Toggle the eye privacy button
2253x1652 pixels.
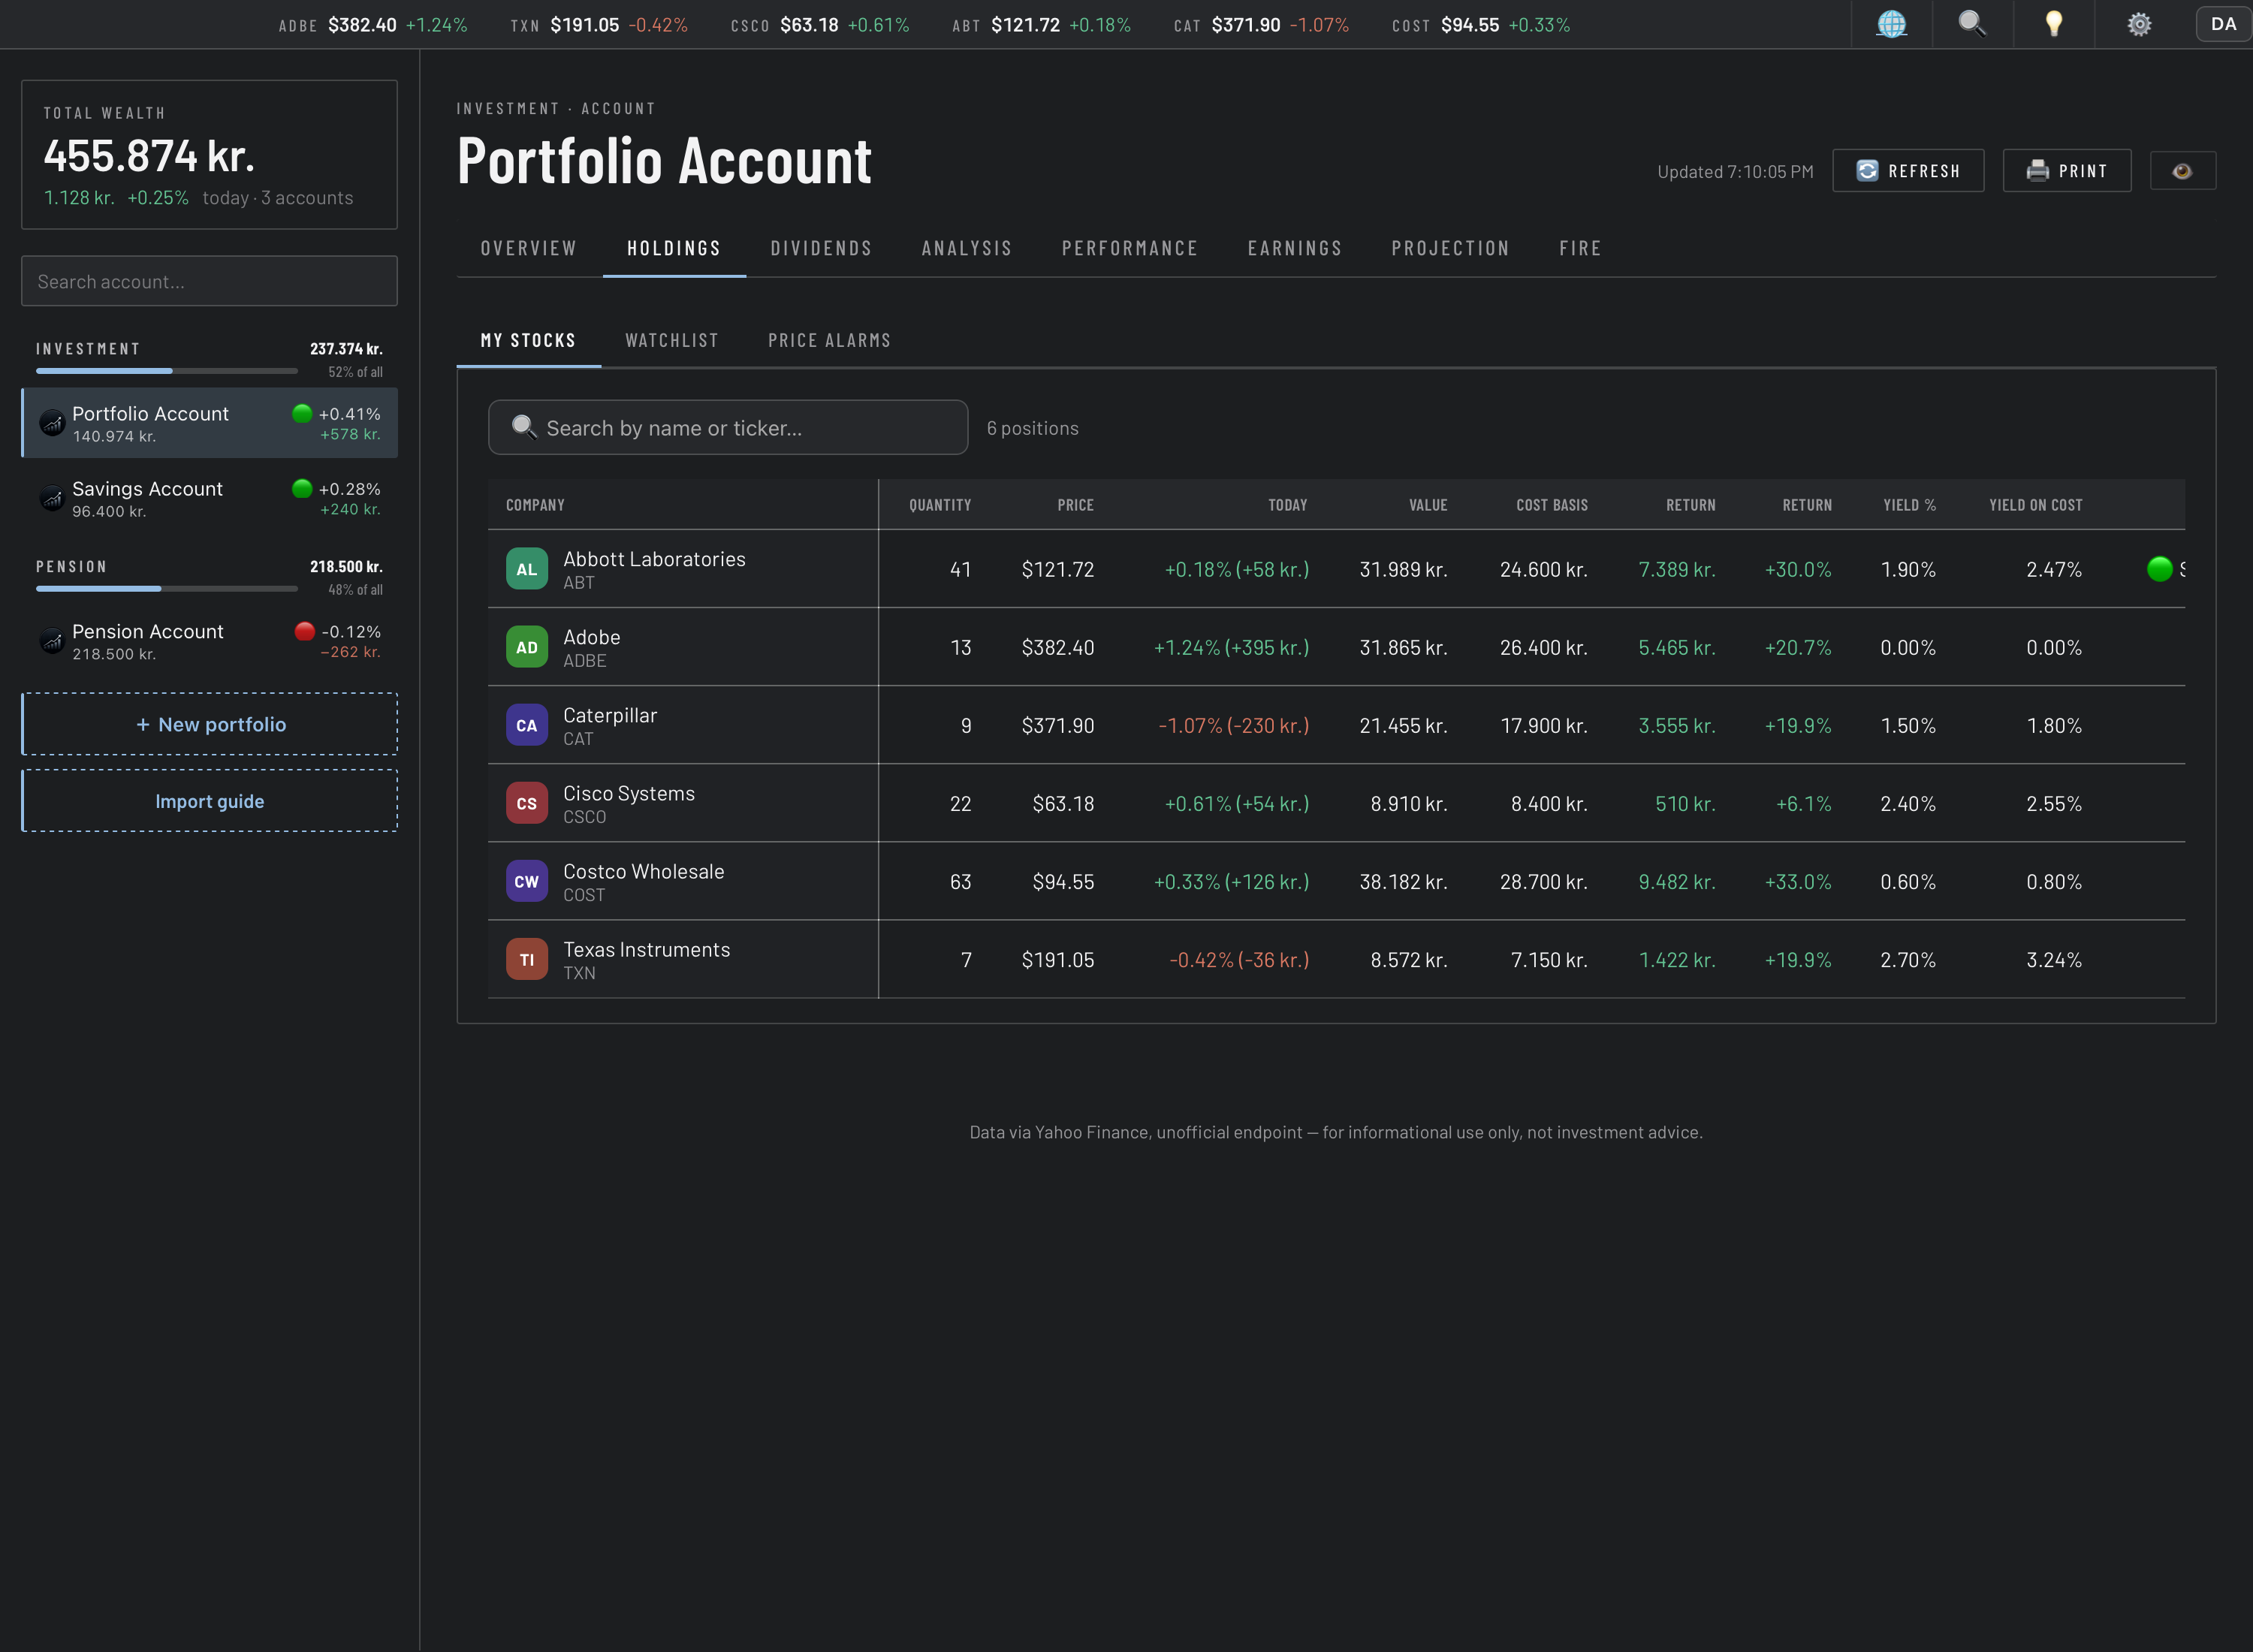[x=2182, y=171]
